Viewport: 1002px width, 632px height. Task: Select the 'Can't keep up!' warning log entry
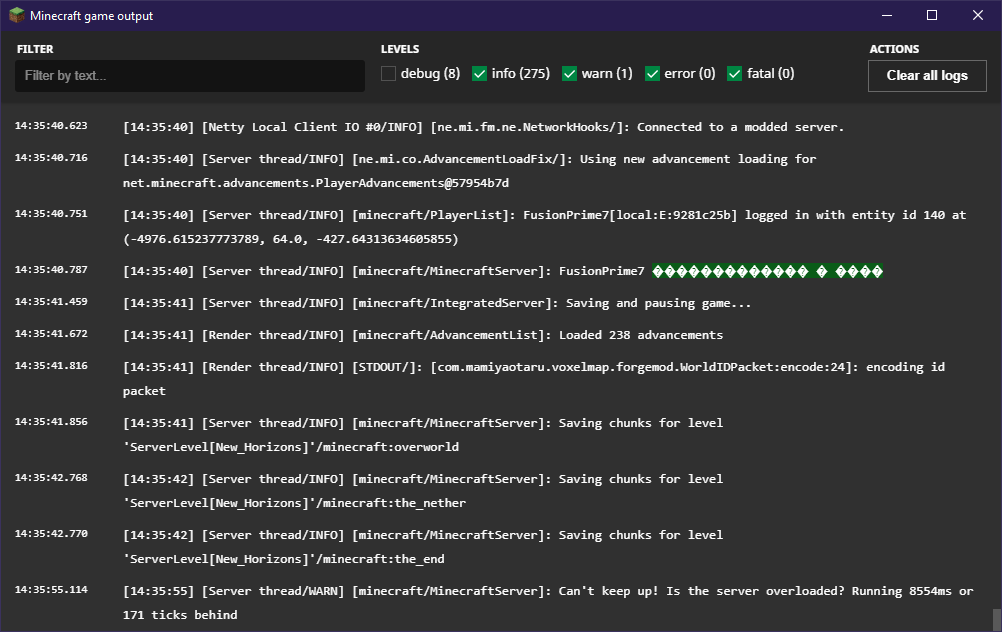547,602
